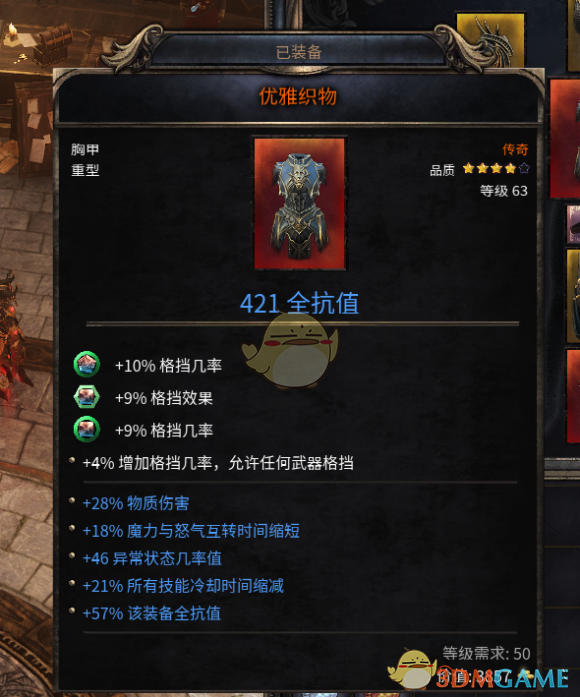580x697 pixels.
Task: Click the +46 异常状态几率值 affix line
Action: tap(152, 558)
